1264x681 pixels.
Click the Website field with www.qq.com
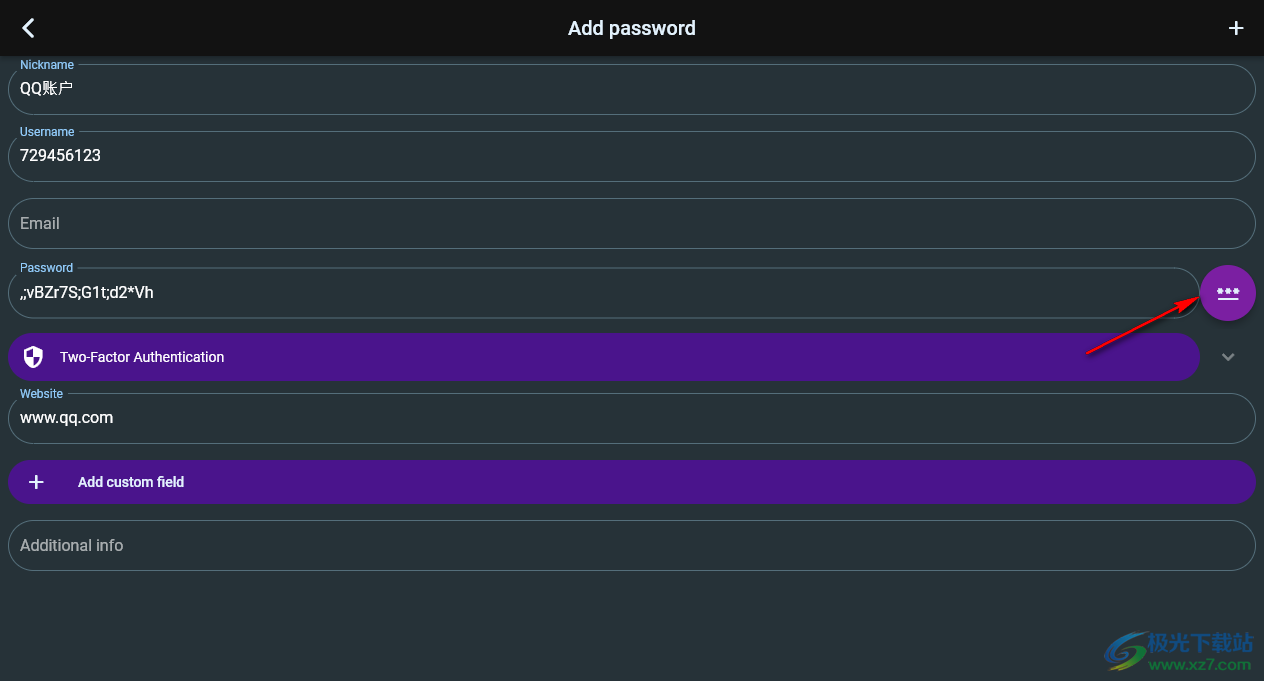(632, 418)
